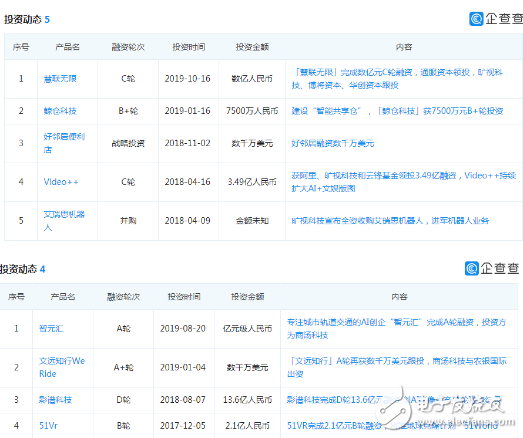Click 内容 header in 投资动态 4 table
Viewport: 523px width, 438px height.
pos(399,297)
